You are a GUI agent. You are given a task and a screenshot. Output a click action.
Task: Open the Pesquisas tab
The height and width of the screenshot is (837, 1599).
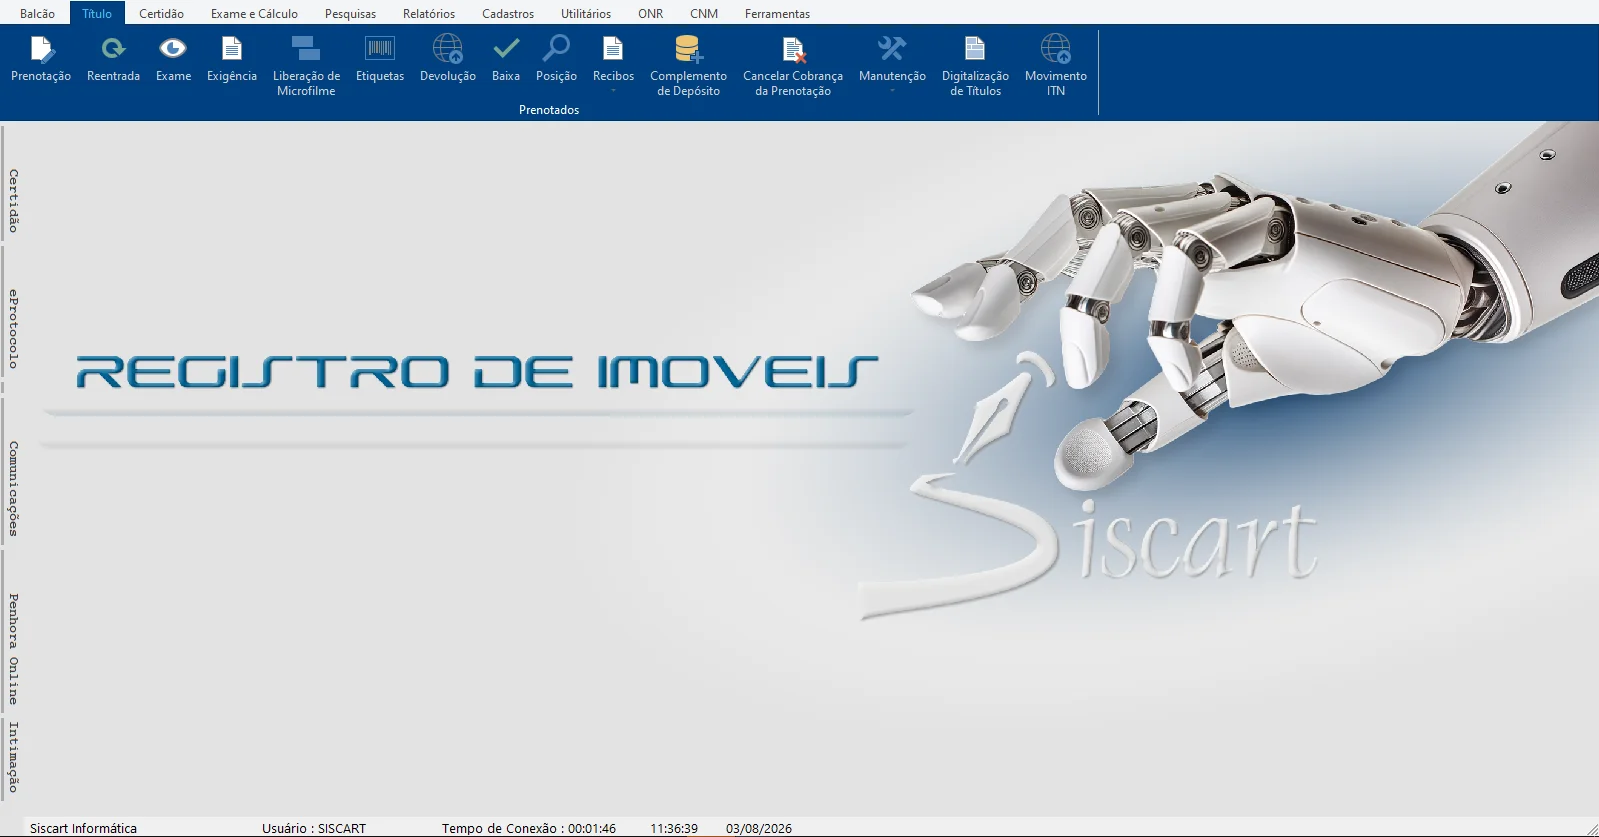pos(350,14)
